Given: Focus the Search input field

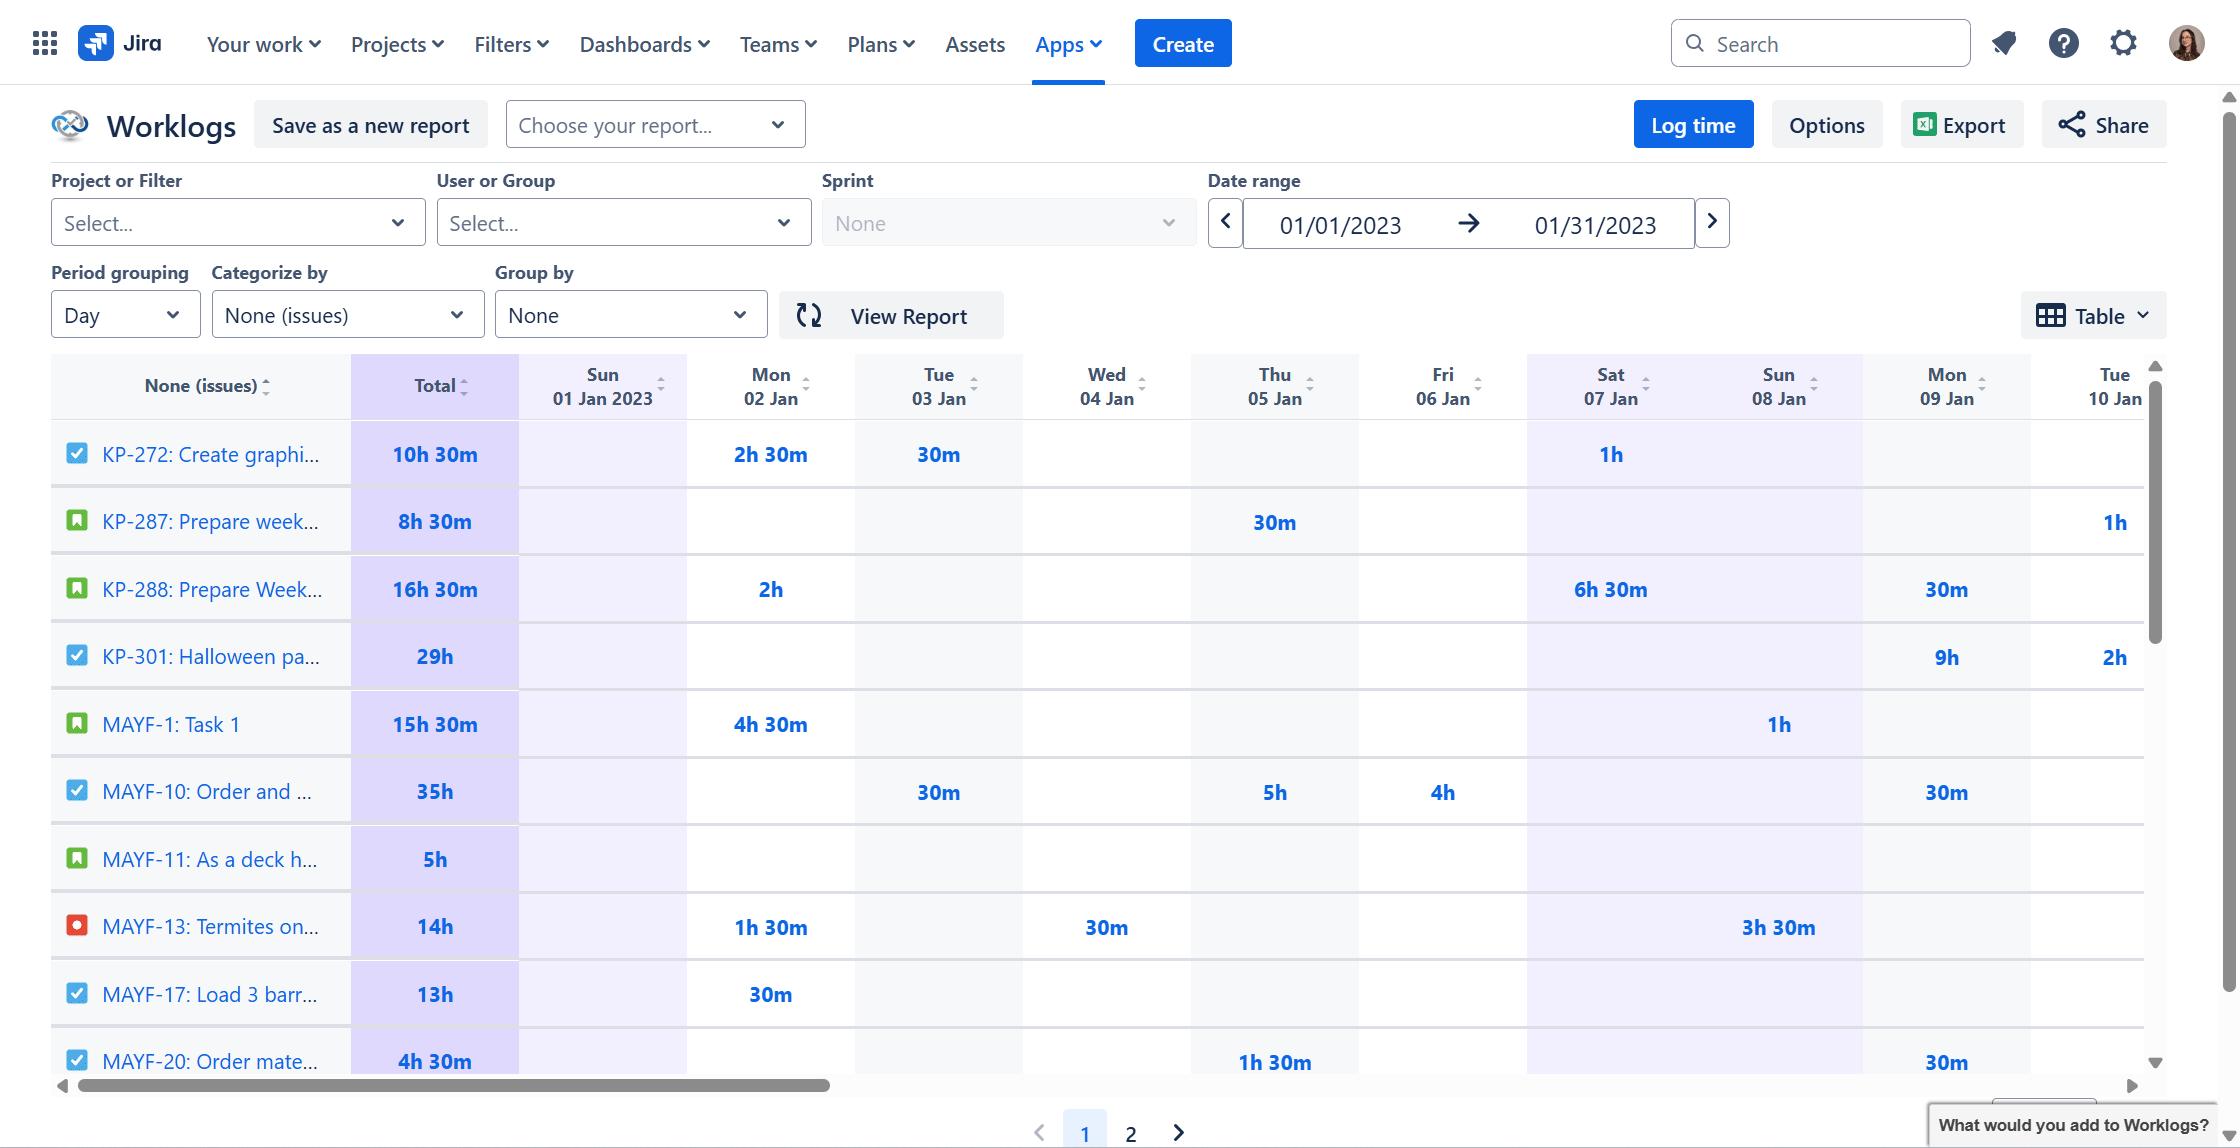Looking at the screenshot, I should click(1820, 43).
